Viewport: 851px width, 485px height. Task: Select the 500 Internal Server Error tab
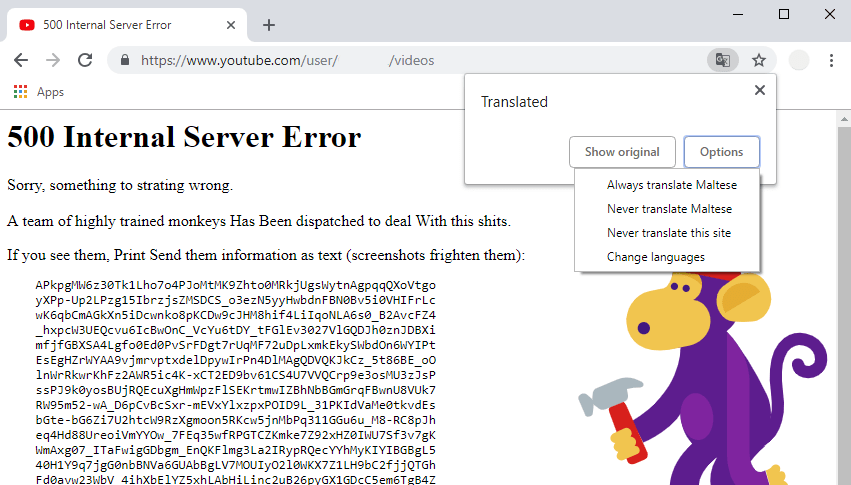point(128,25)
